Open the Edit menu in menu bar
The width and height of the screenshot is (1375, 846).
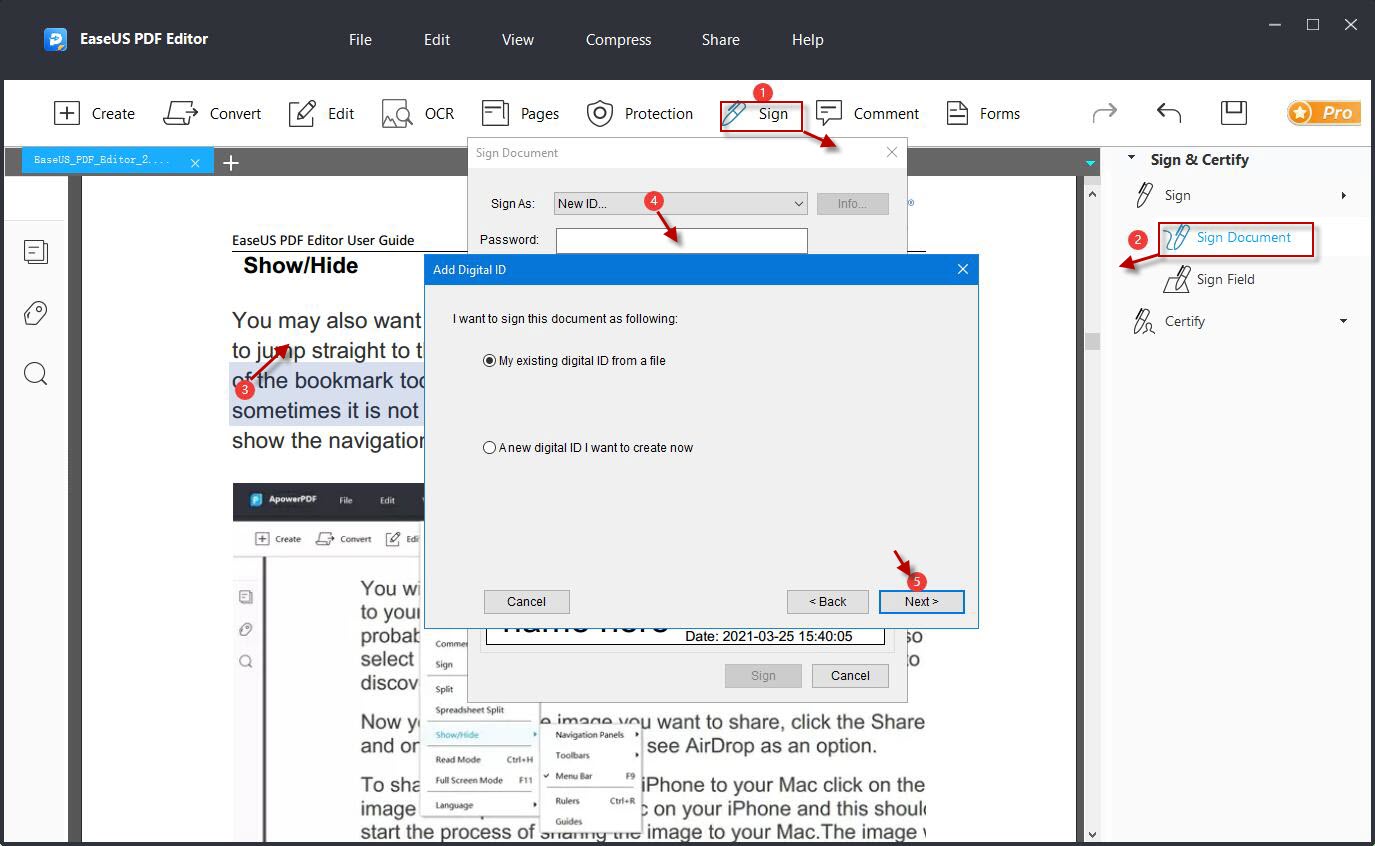pyautogui.click(x=437, y=40)
